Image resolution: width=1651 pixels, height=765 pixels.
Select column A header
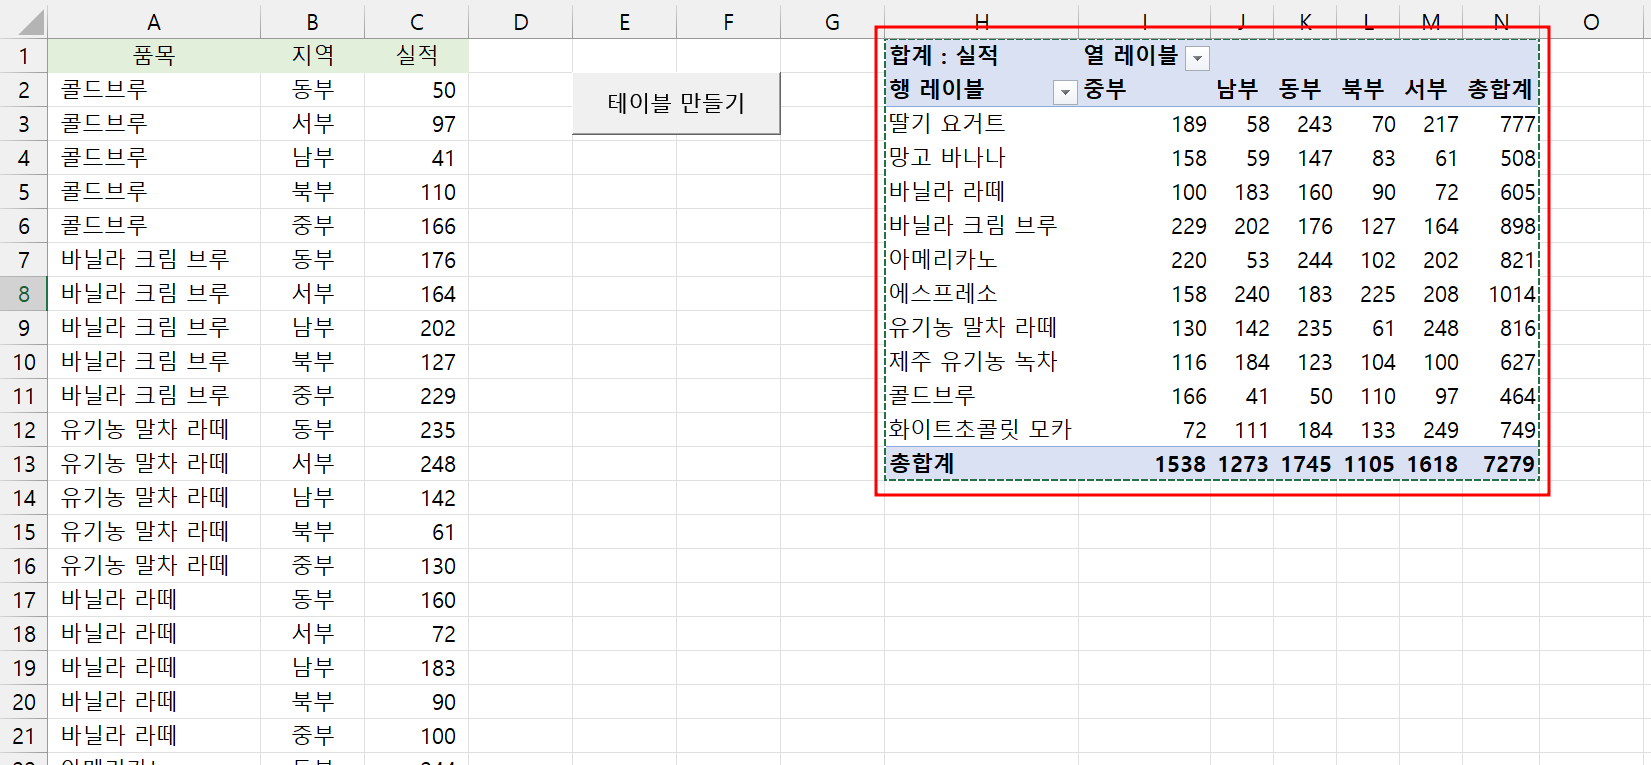(153, 21)
